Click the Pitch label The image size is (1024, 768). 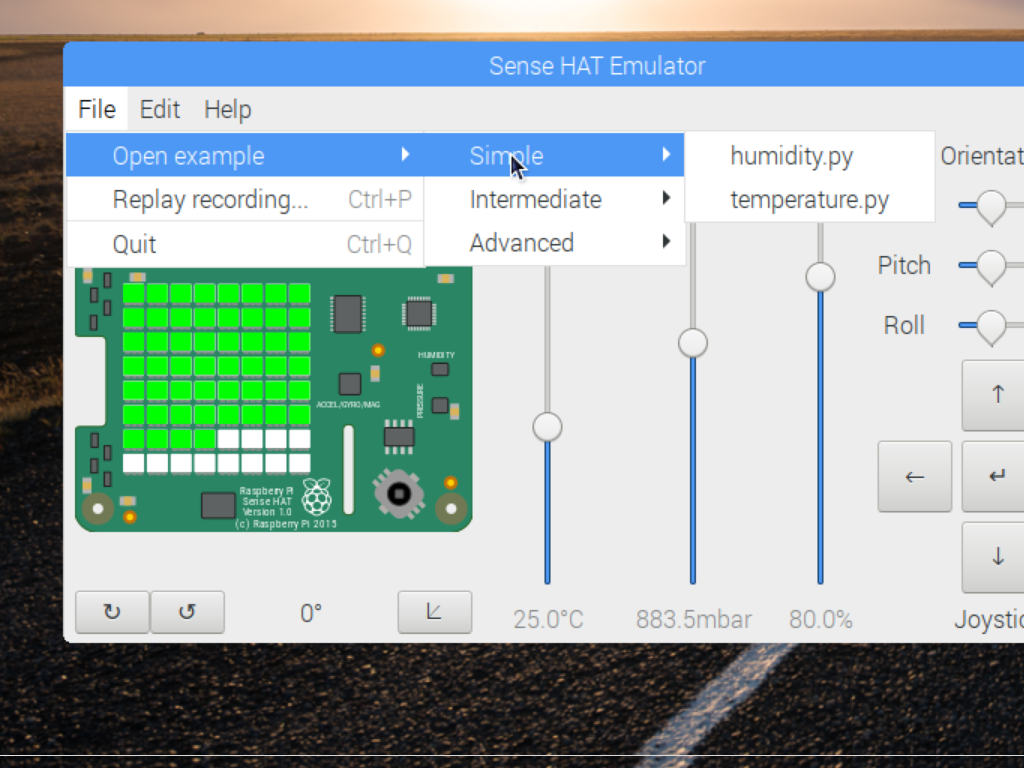click(904, 266)
